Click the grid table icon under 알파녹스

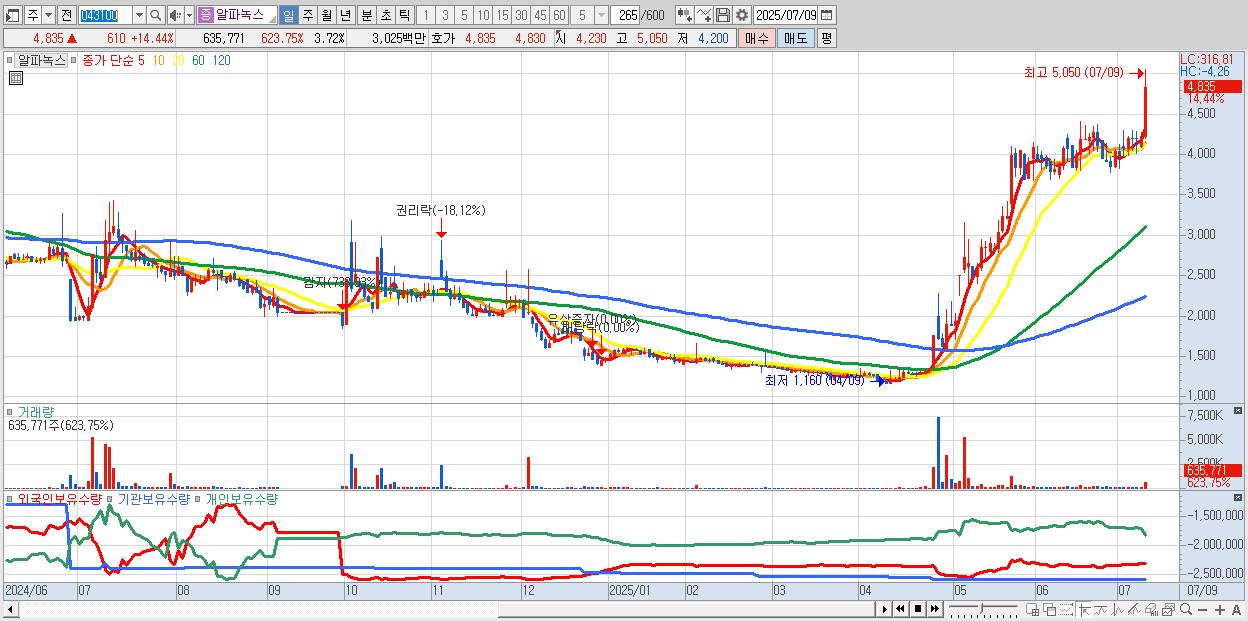point(15,78)
